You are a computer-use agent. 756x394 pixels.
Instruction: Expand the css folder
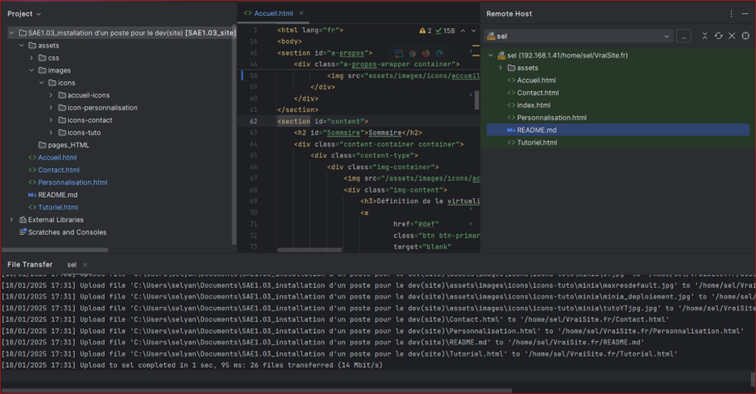tap(31, 58)
